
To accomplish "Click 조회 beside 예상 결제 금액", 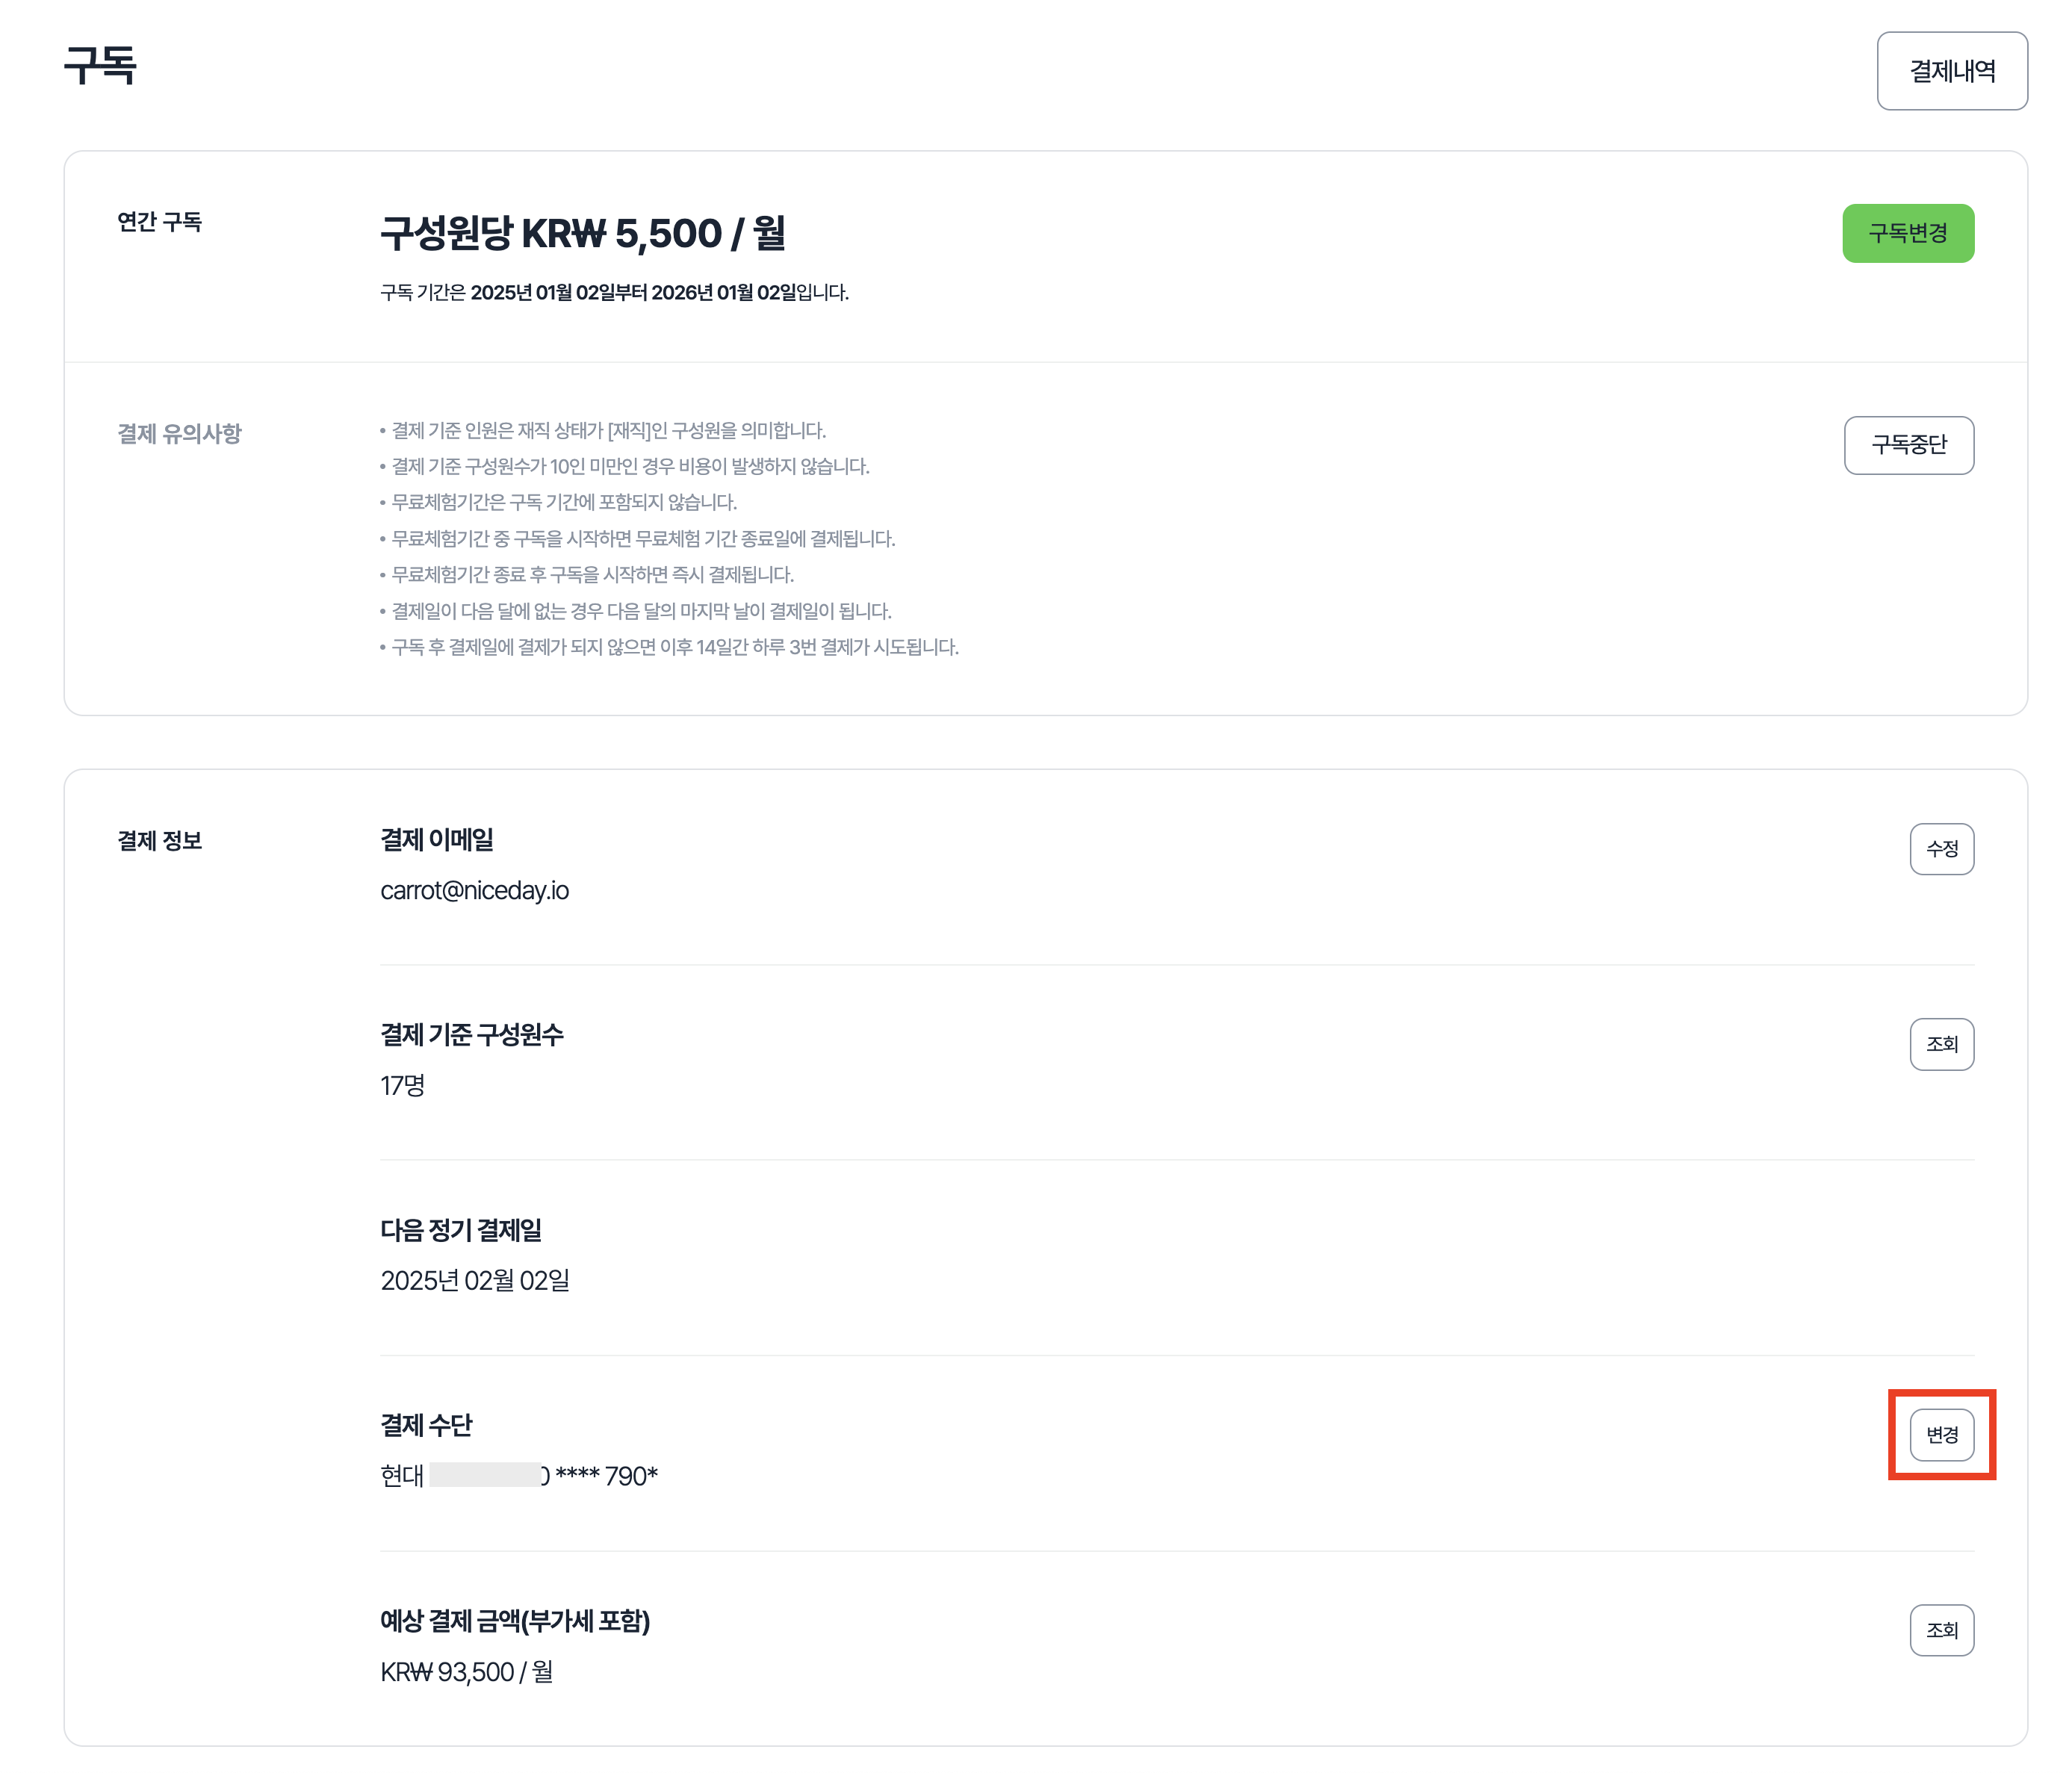I will pos(1941,1630).
